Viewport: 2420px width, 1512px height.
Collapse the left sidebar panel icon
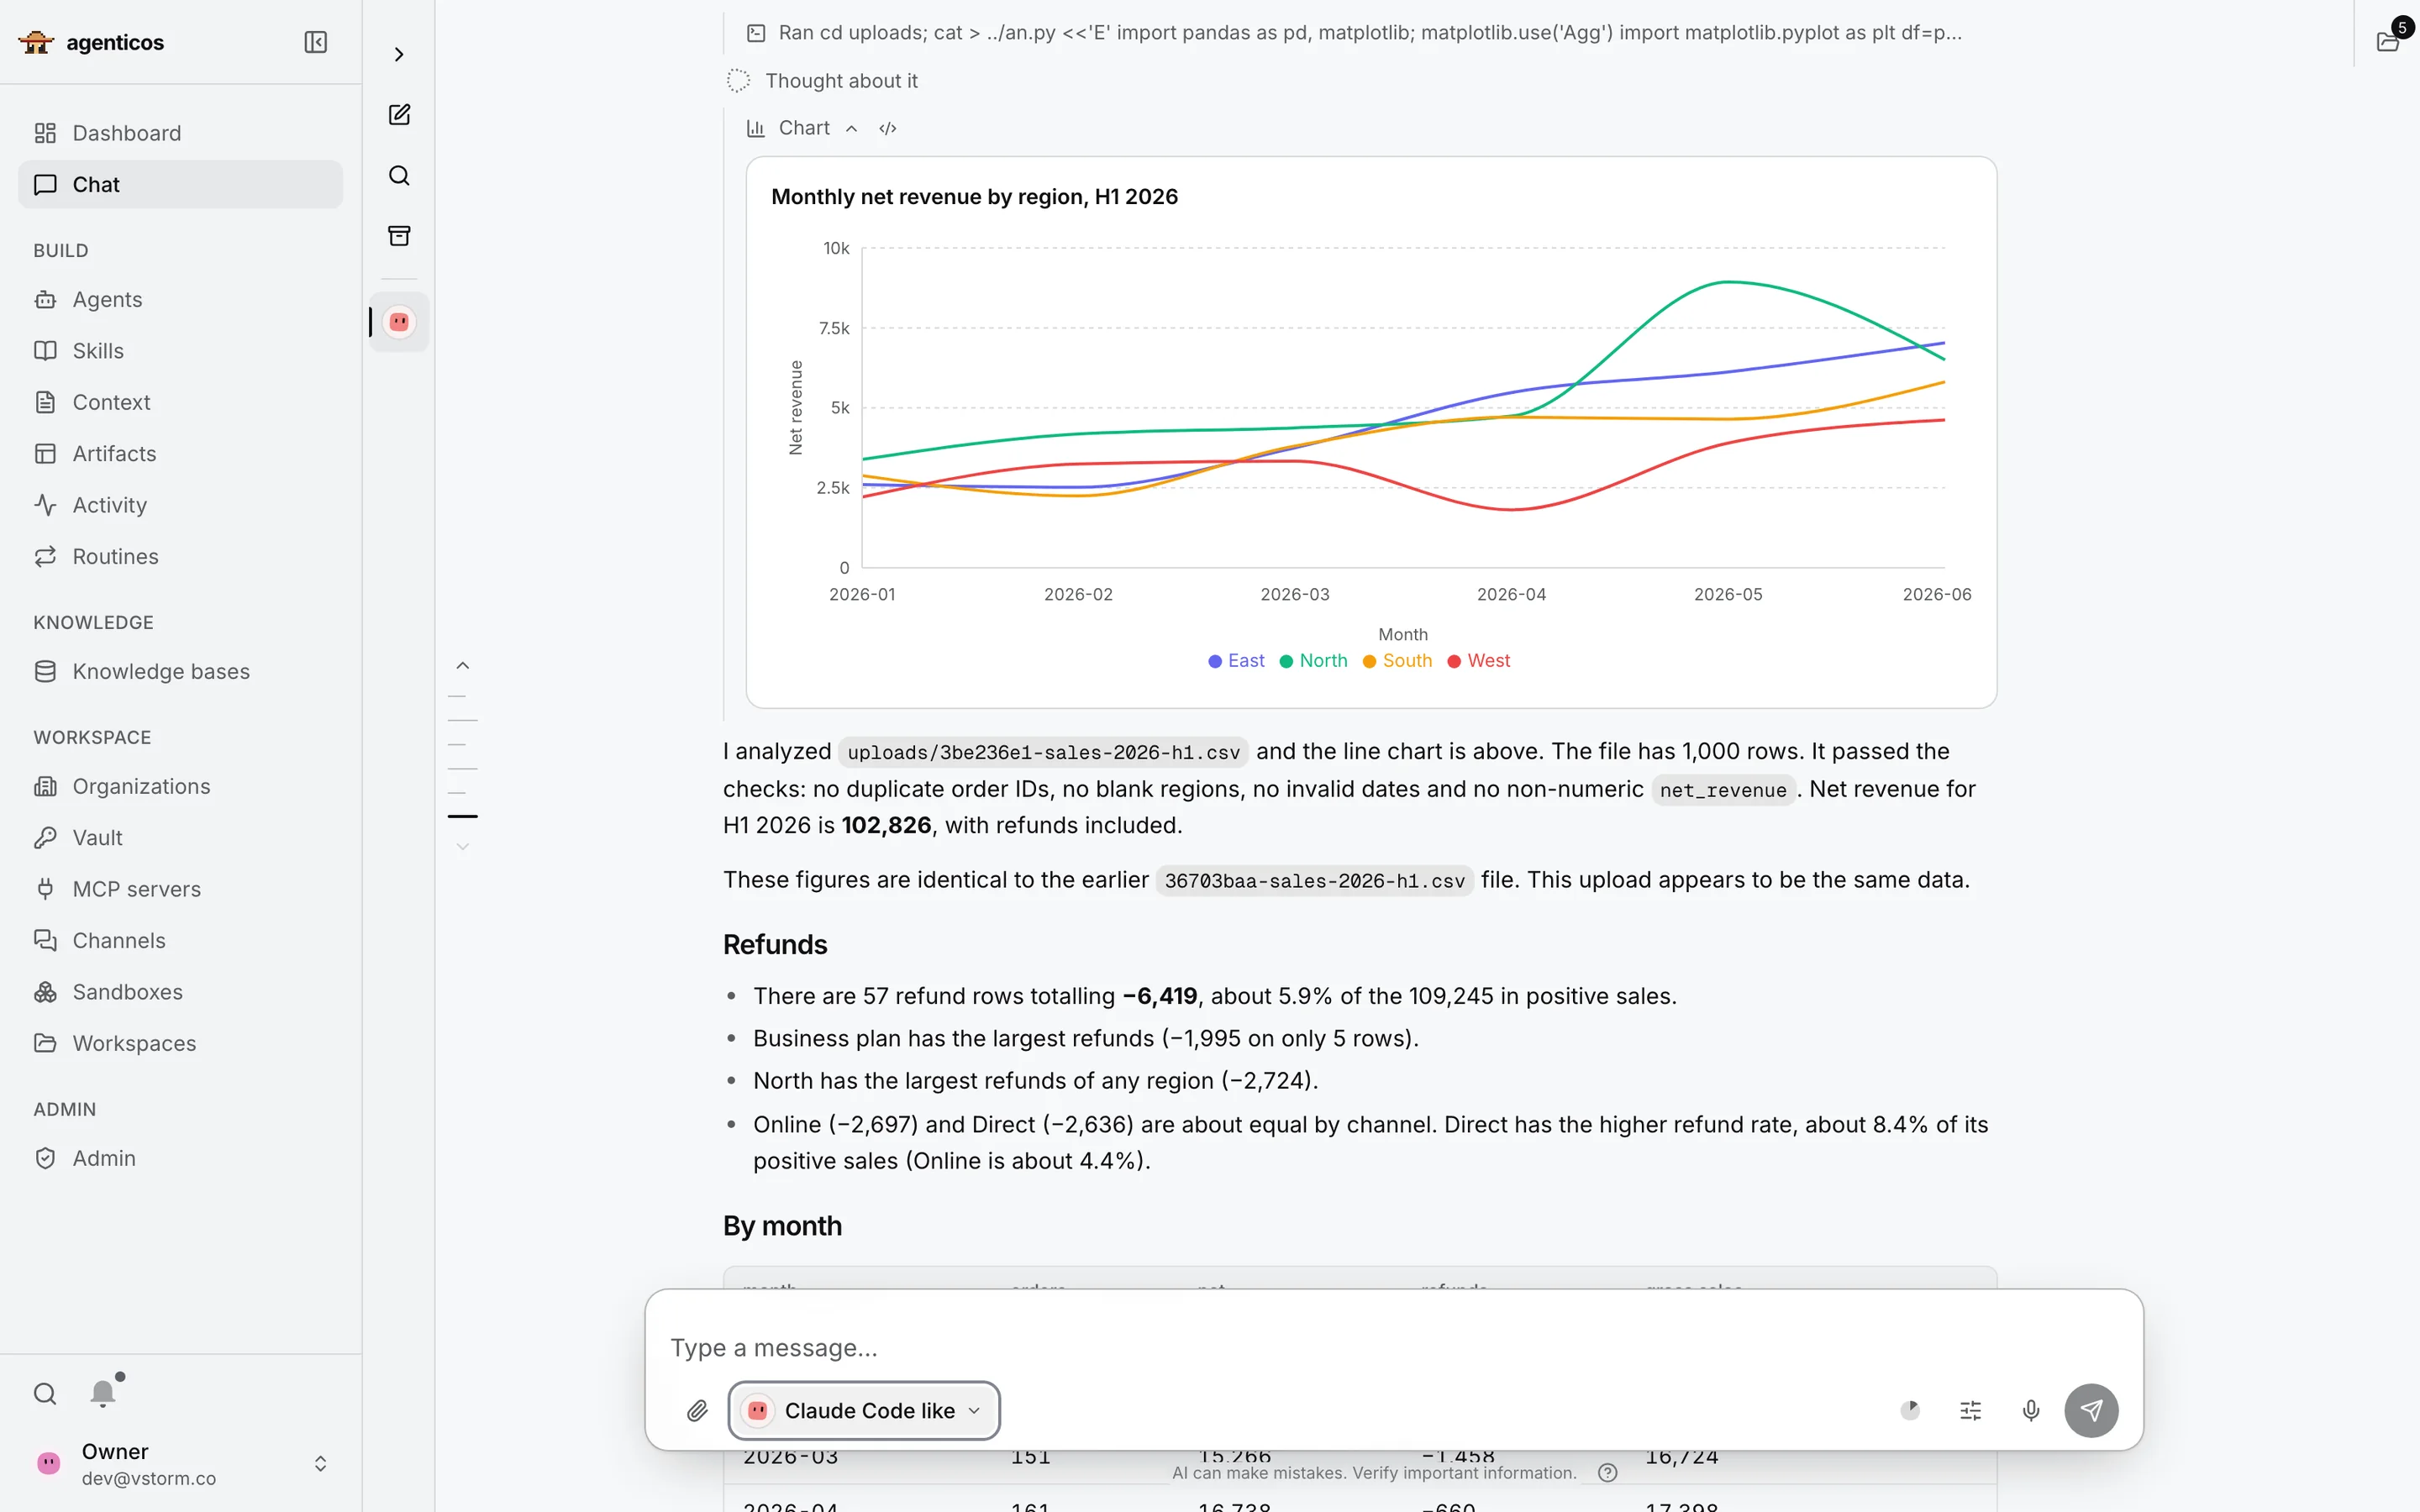tap(315, 42)
